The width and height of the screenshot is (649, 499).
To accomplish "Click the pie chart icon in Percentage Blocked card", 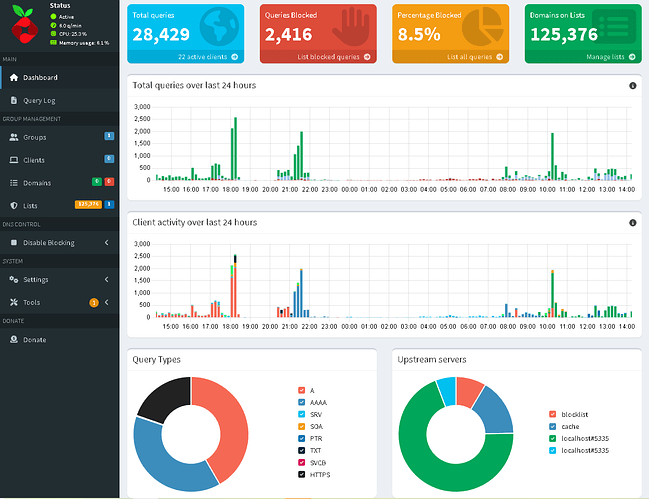I will pyautogui.click(x=483, y=26).
